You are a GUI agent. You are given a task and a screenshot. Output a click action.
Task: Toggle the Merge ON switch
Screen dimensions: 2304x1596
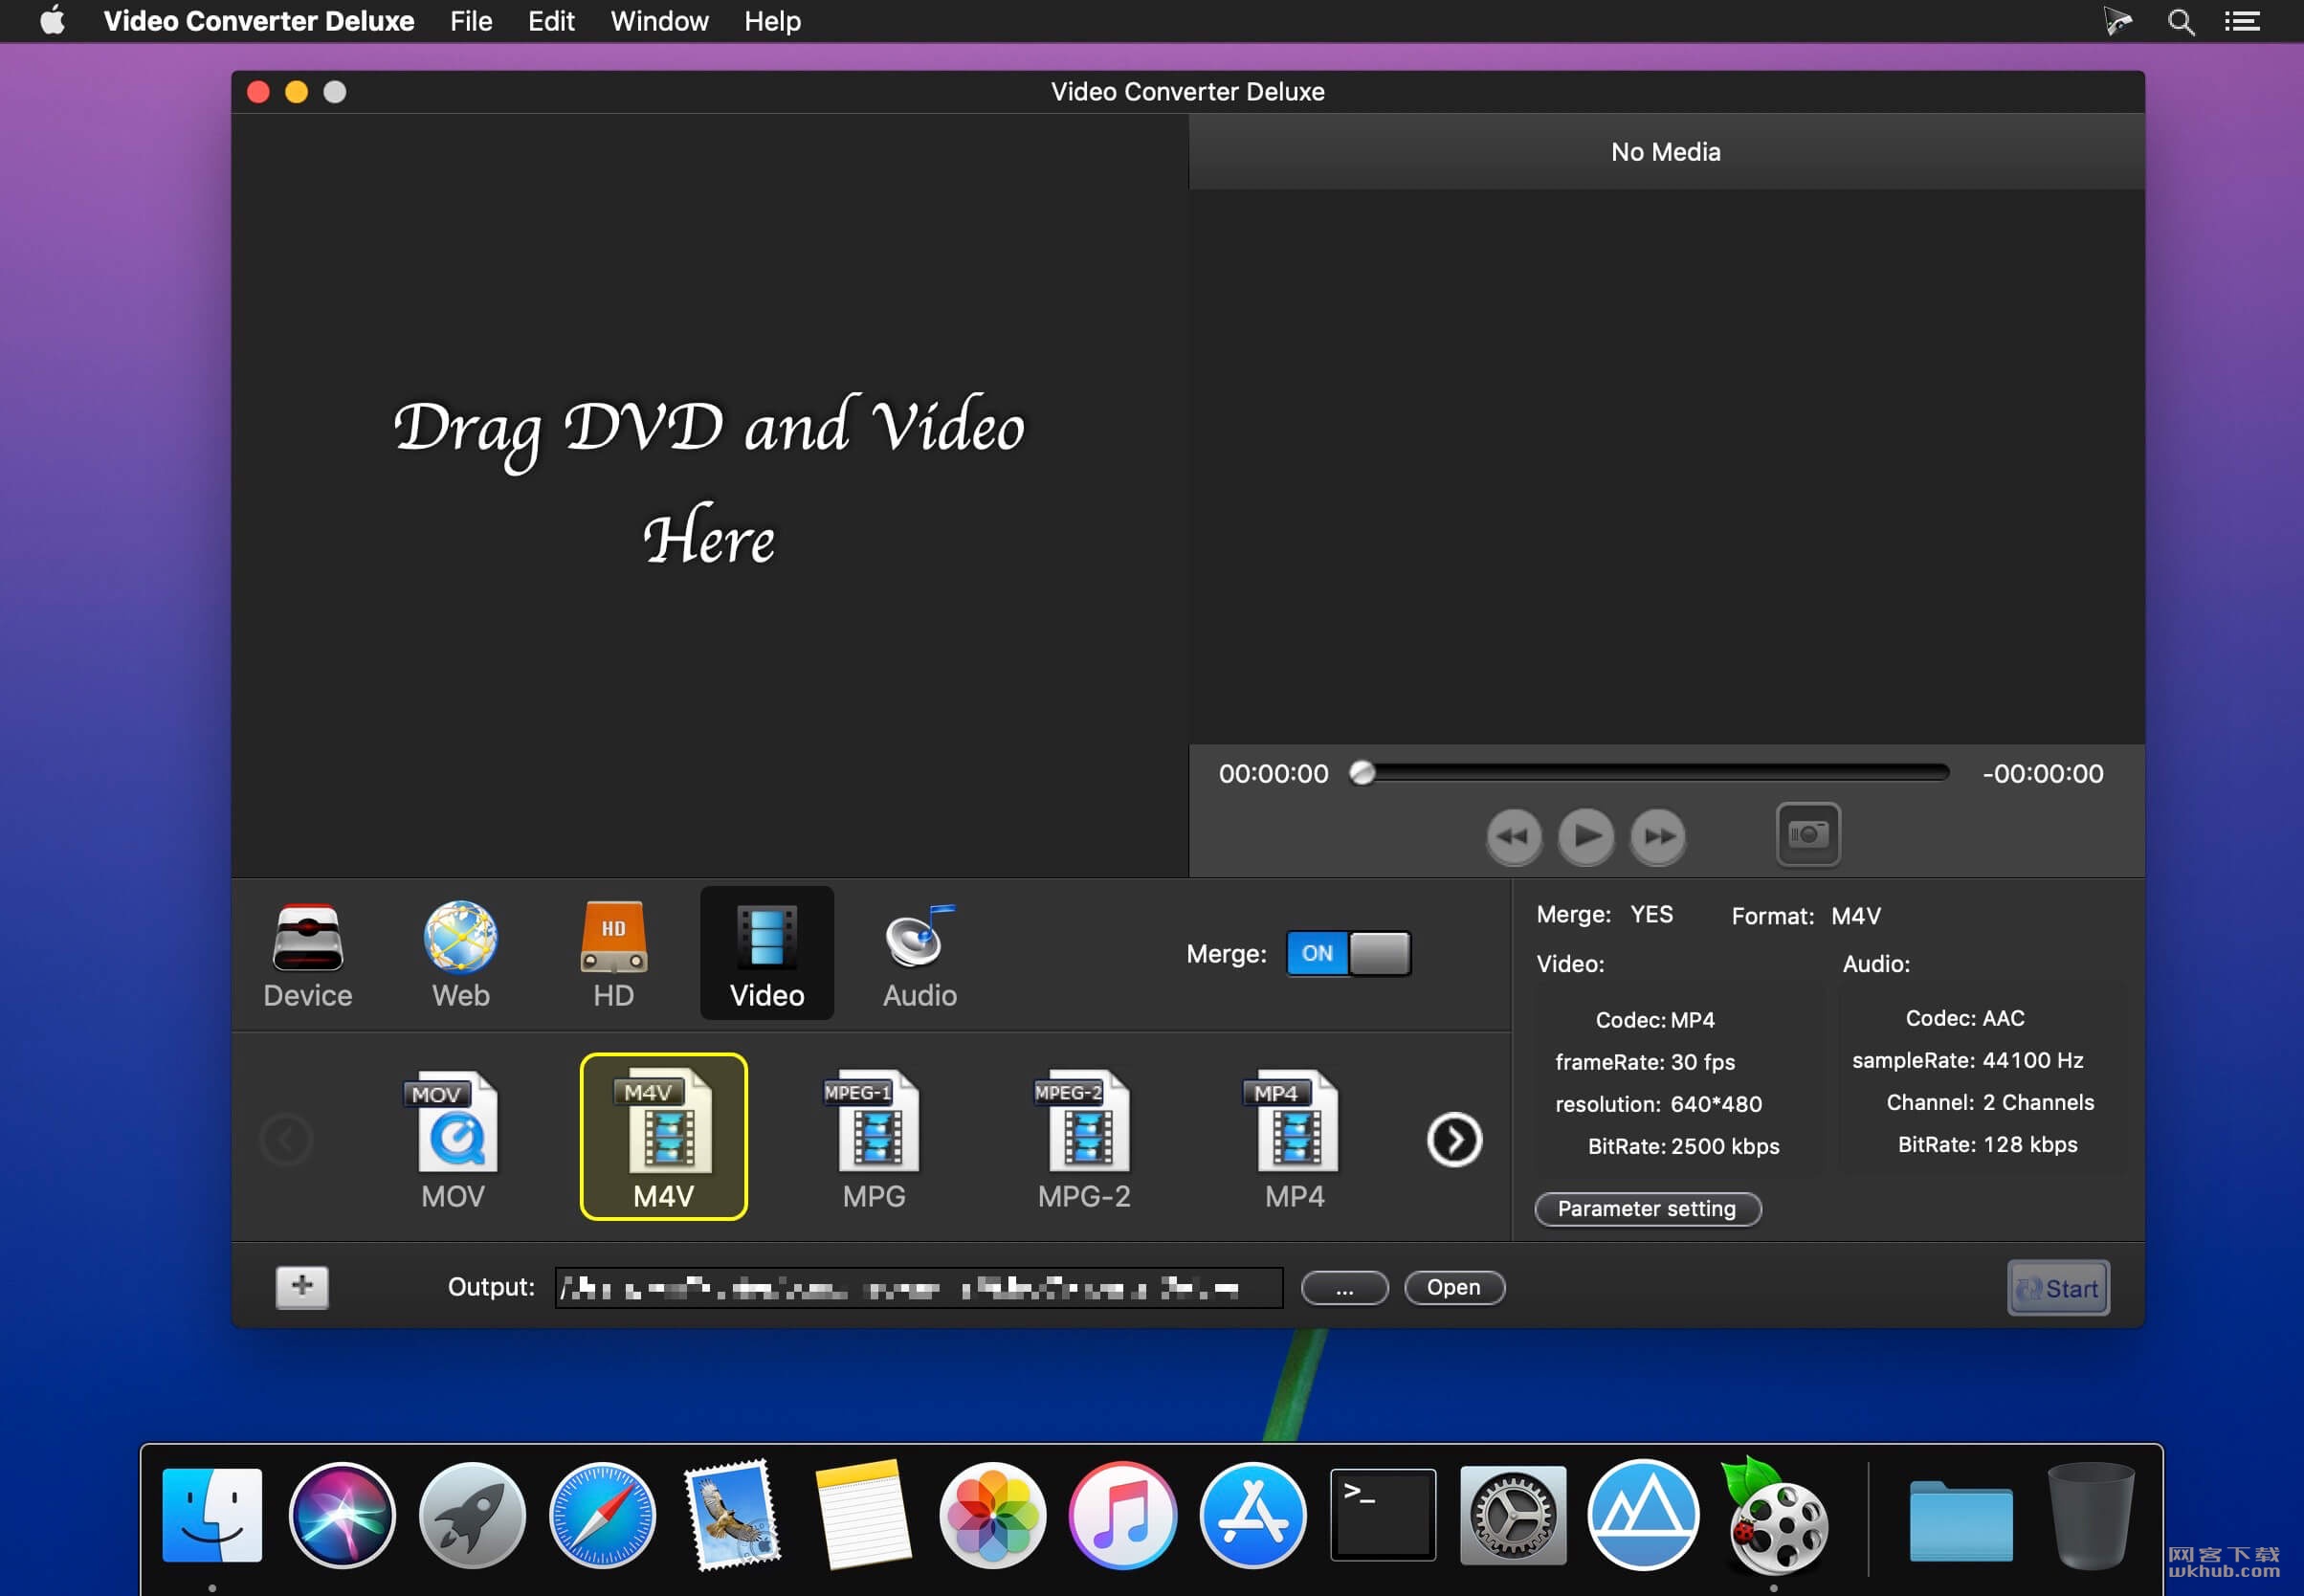pyautogui.click(x=1348, y=953)
